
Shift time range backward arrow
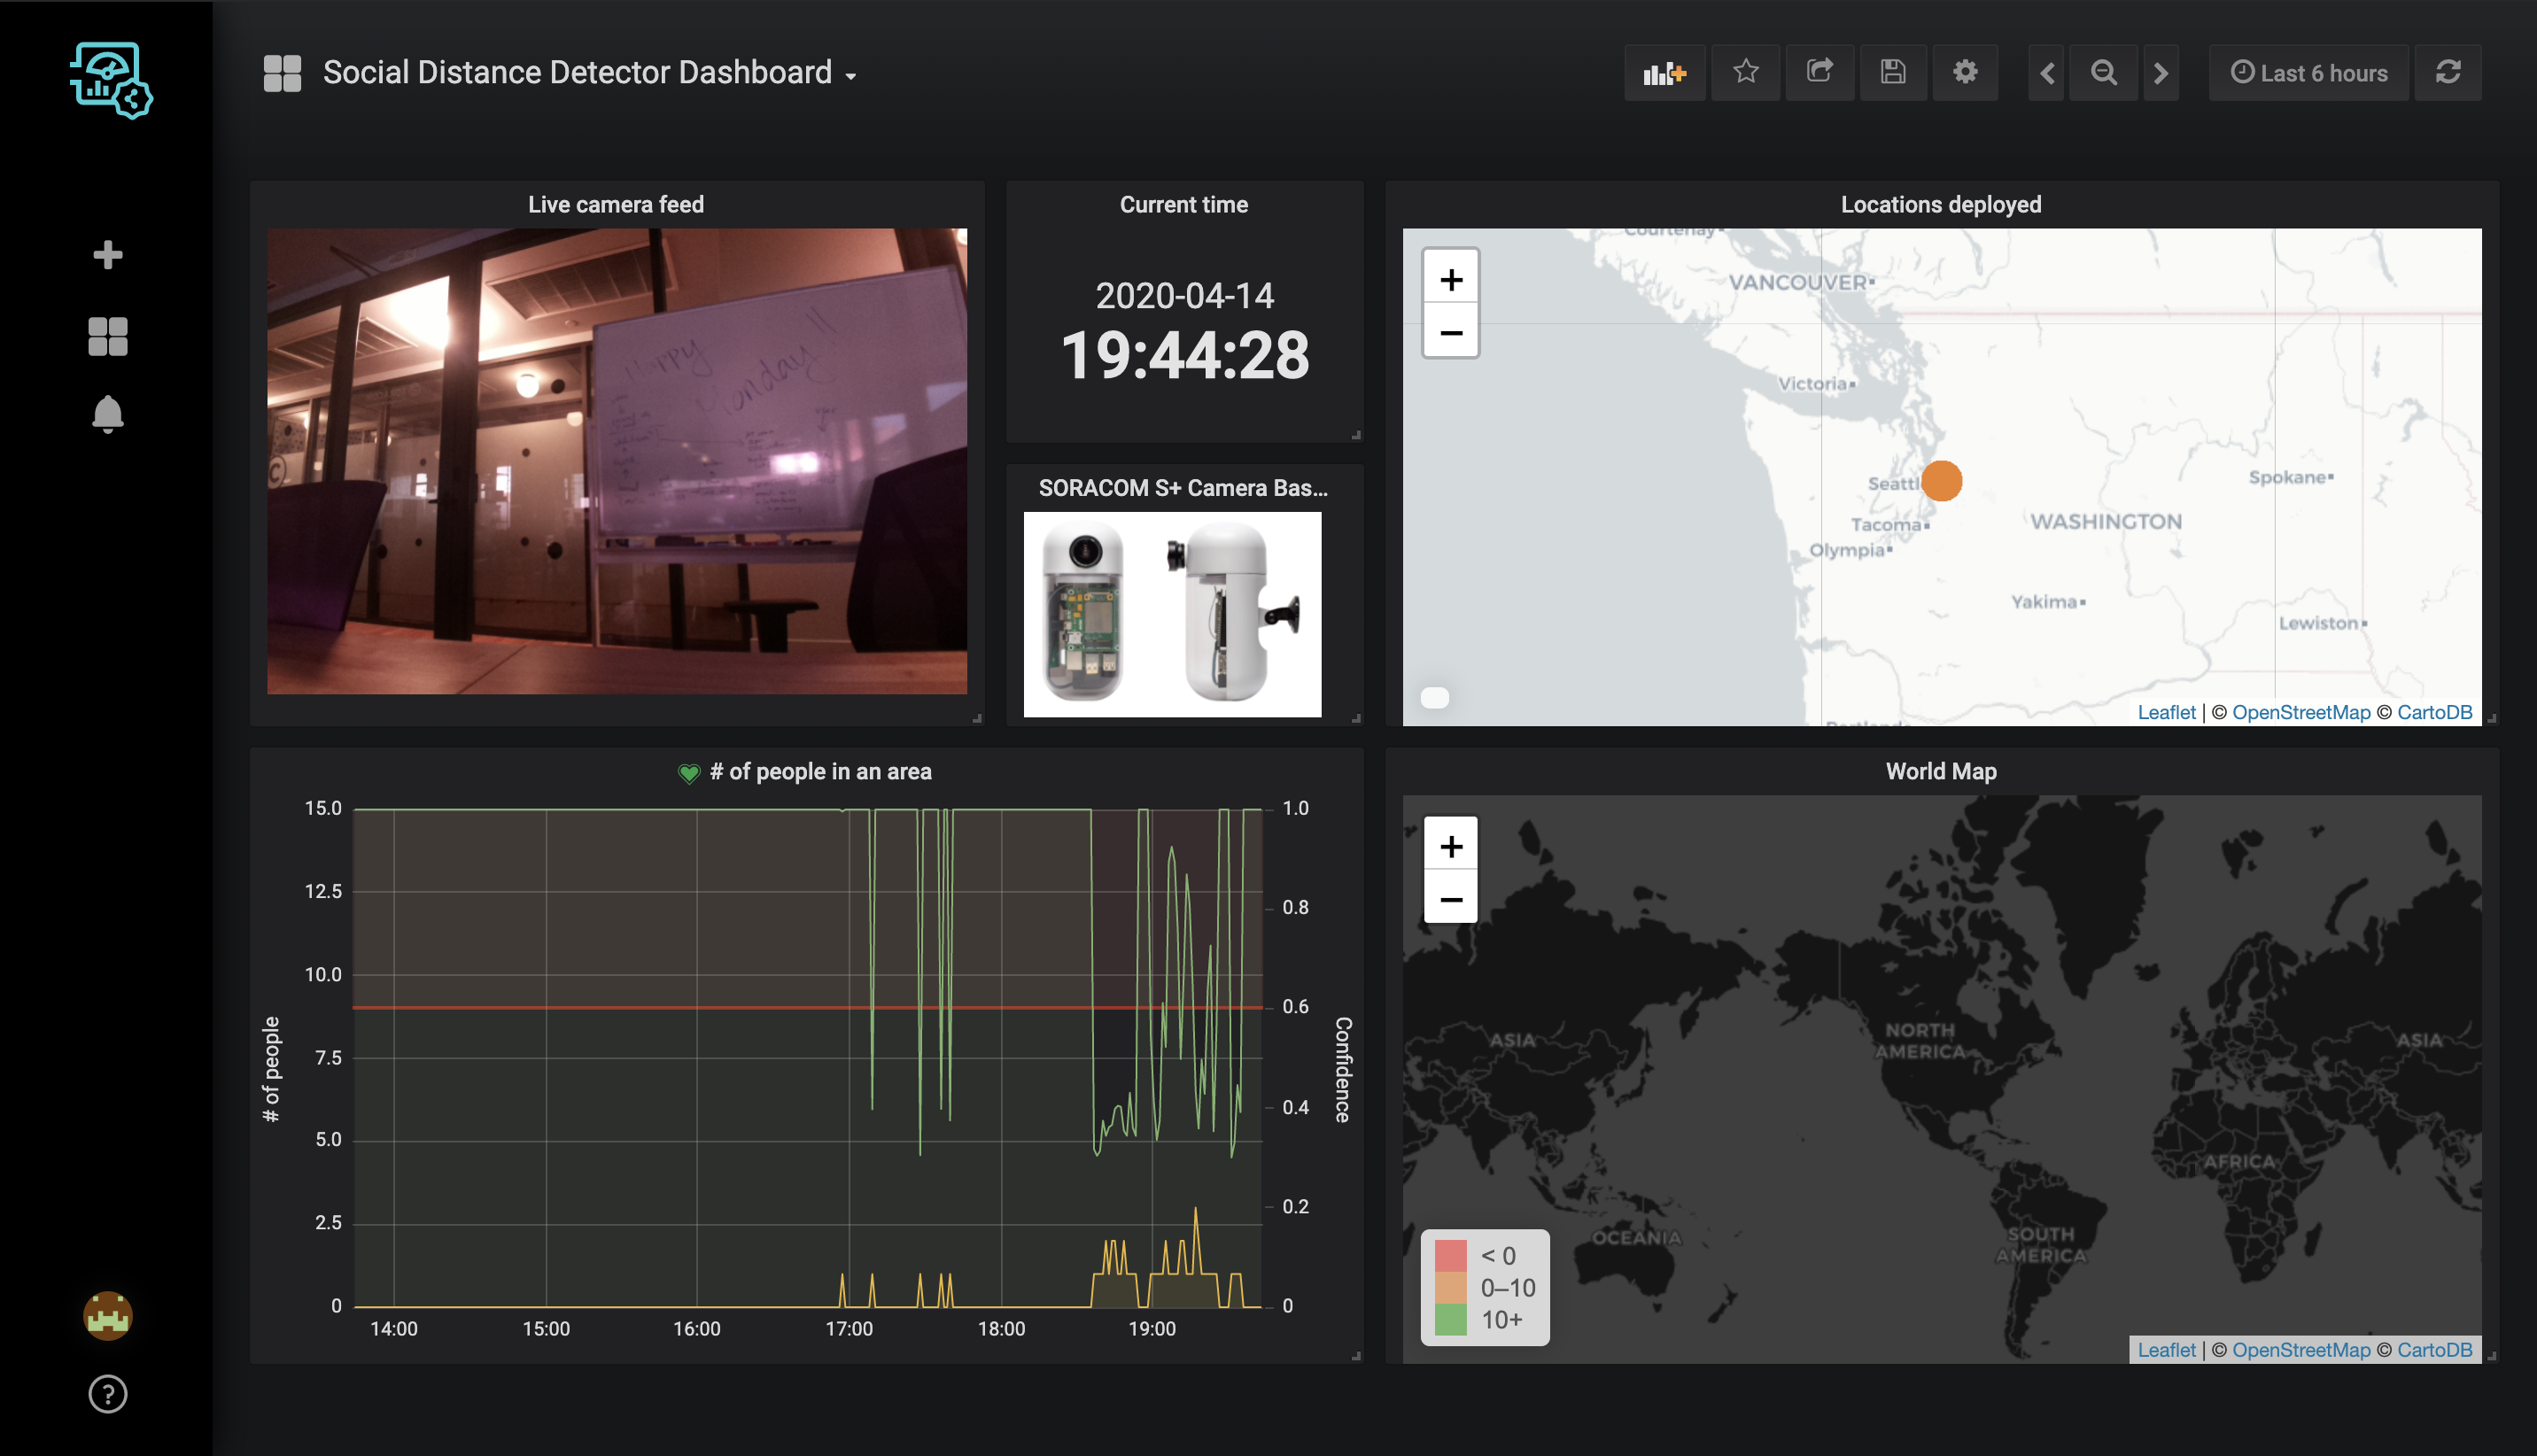click(2047, 73)
